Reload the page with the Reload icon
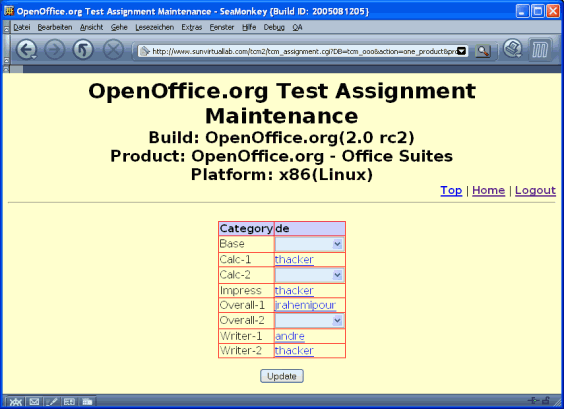 (83, 50)
